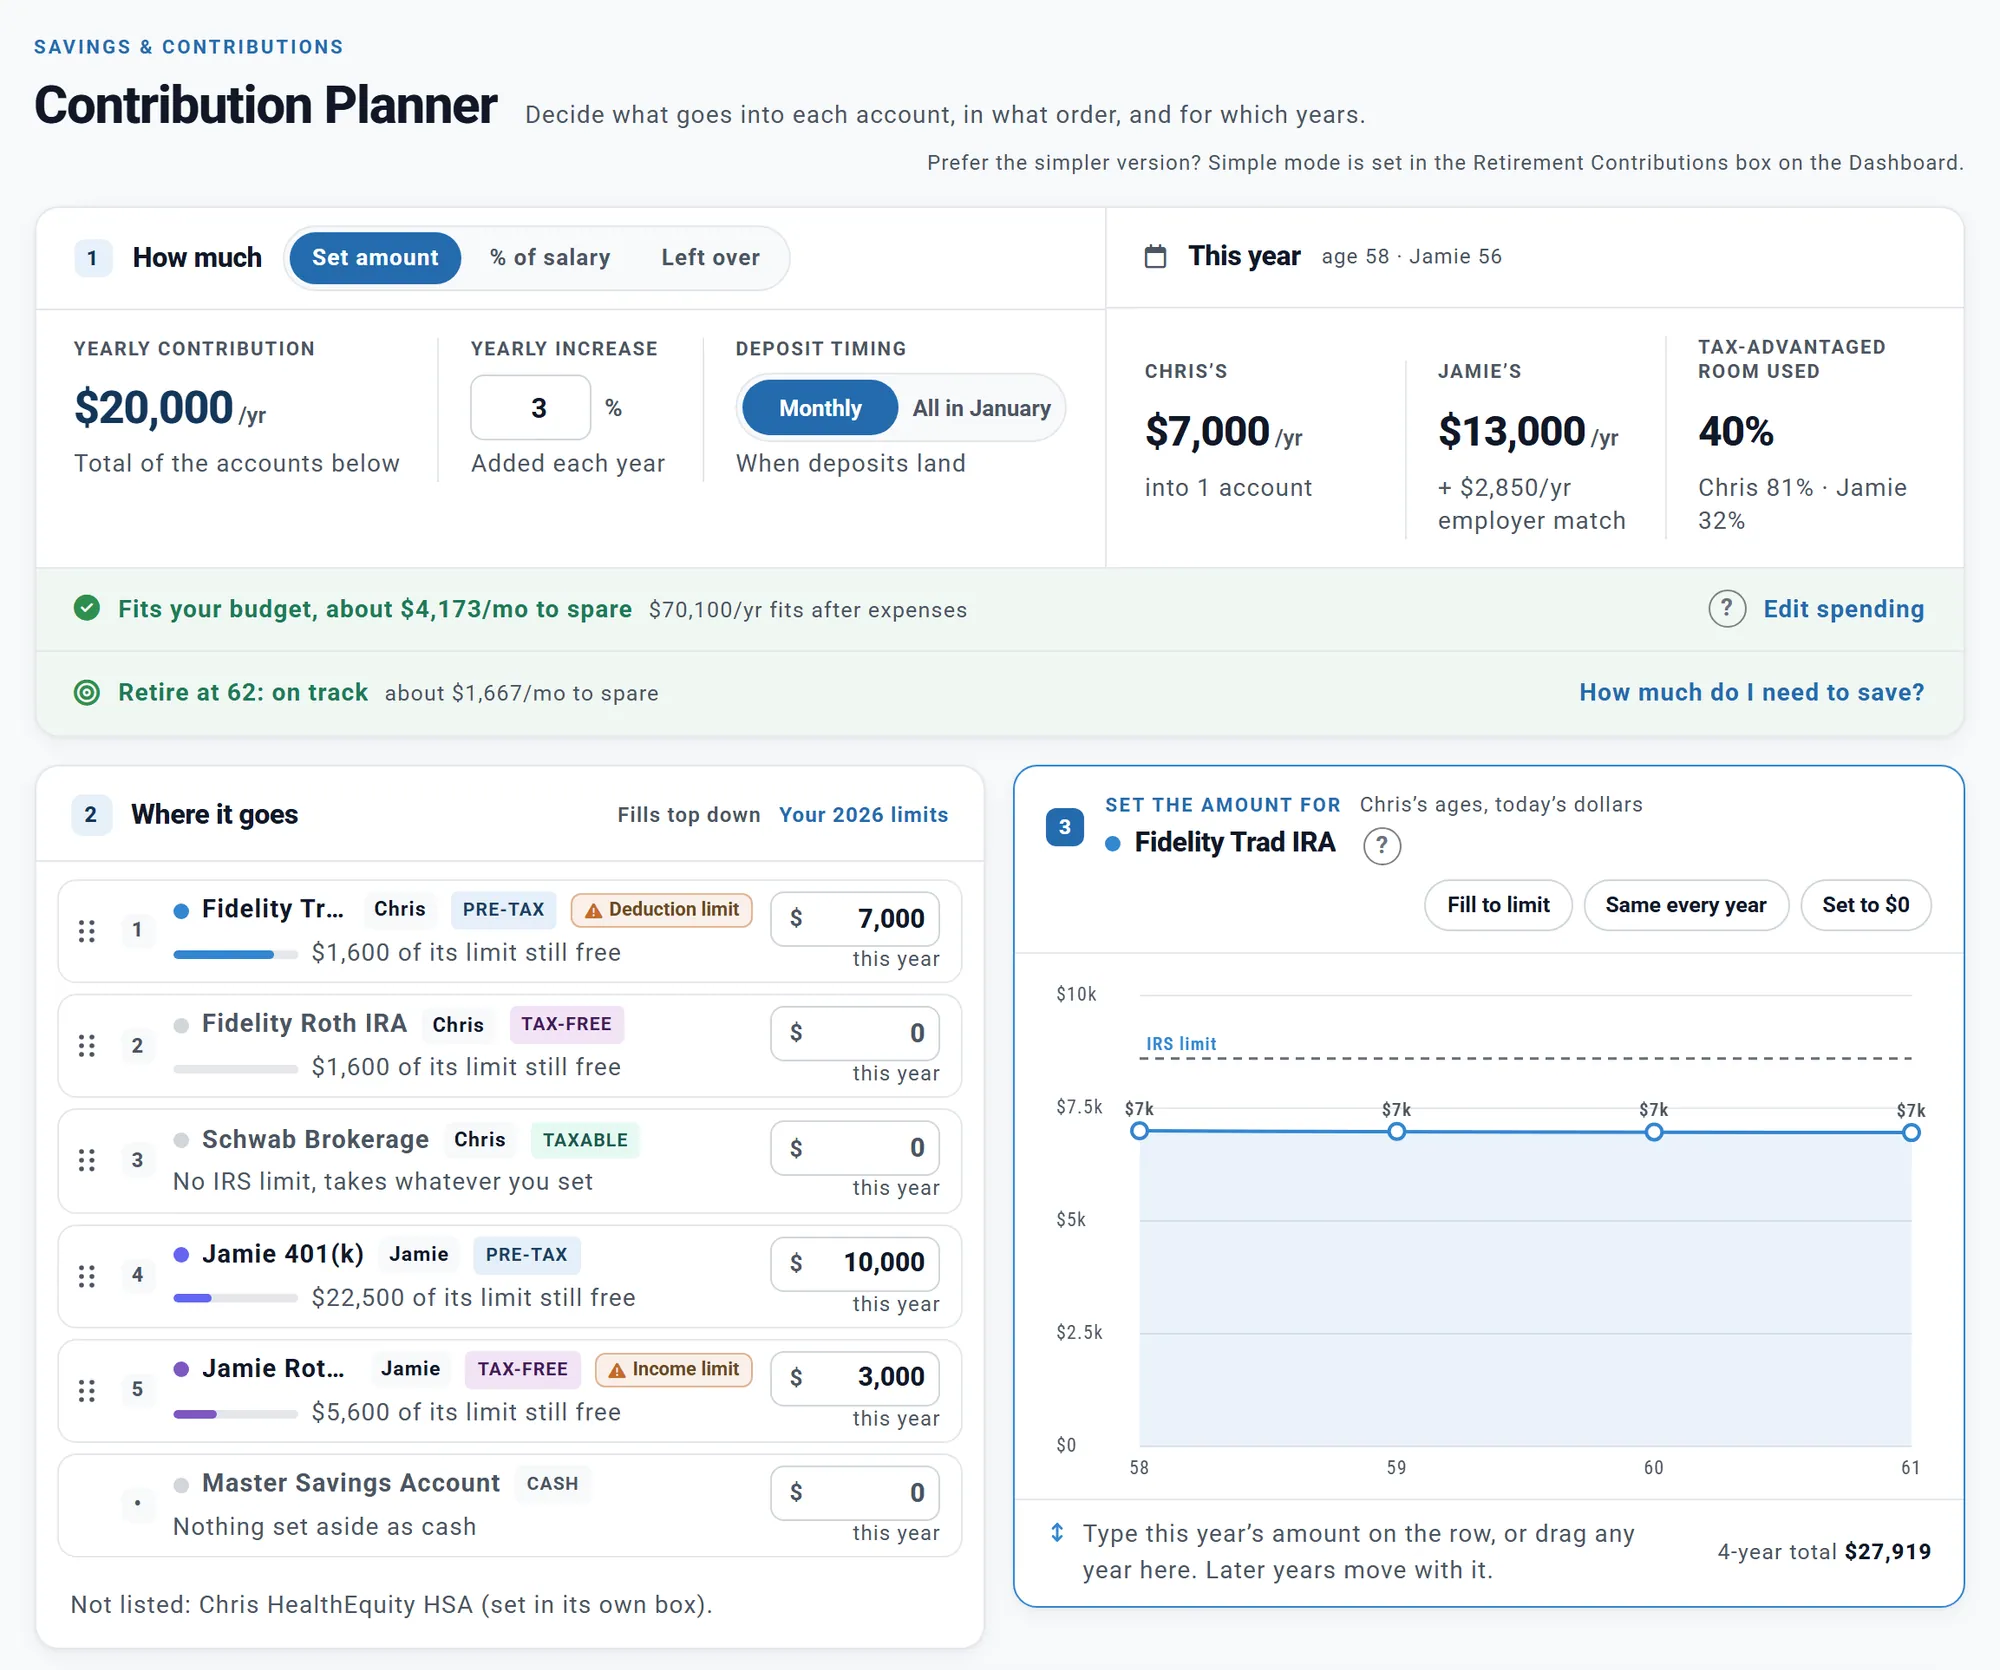Click the IRS limit label on chart

click(1181, 1044)
